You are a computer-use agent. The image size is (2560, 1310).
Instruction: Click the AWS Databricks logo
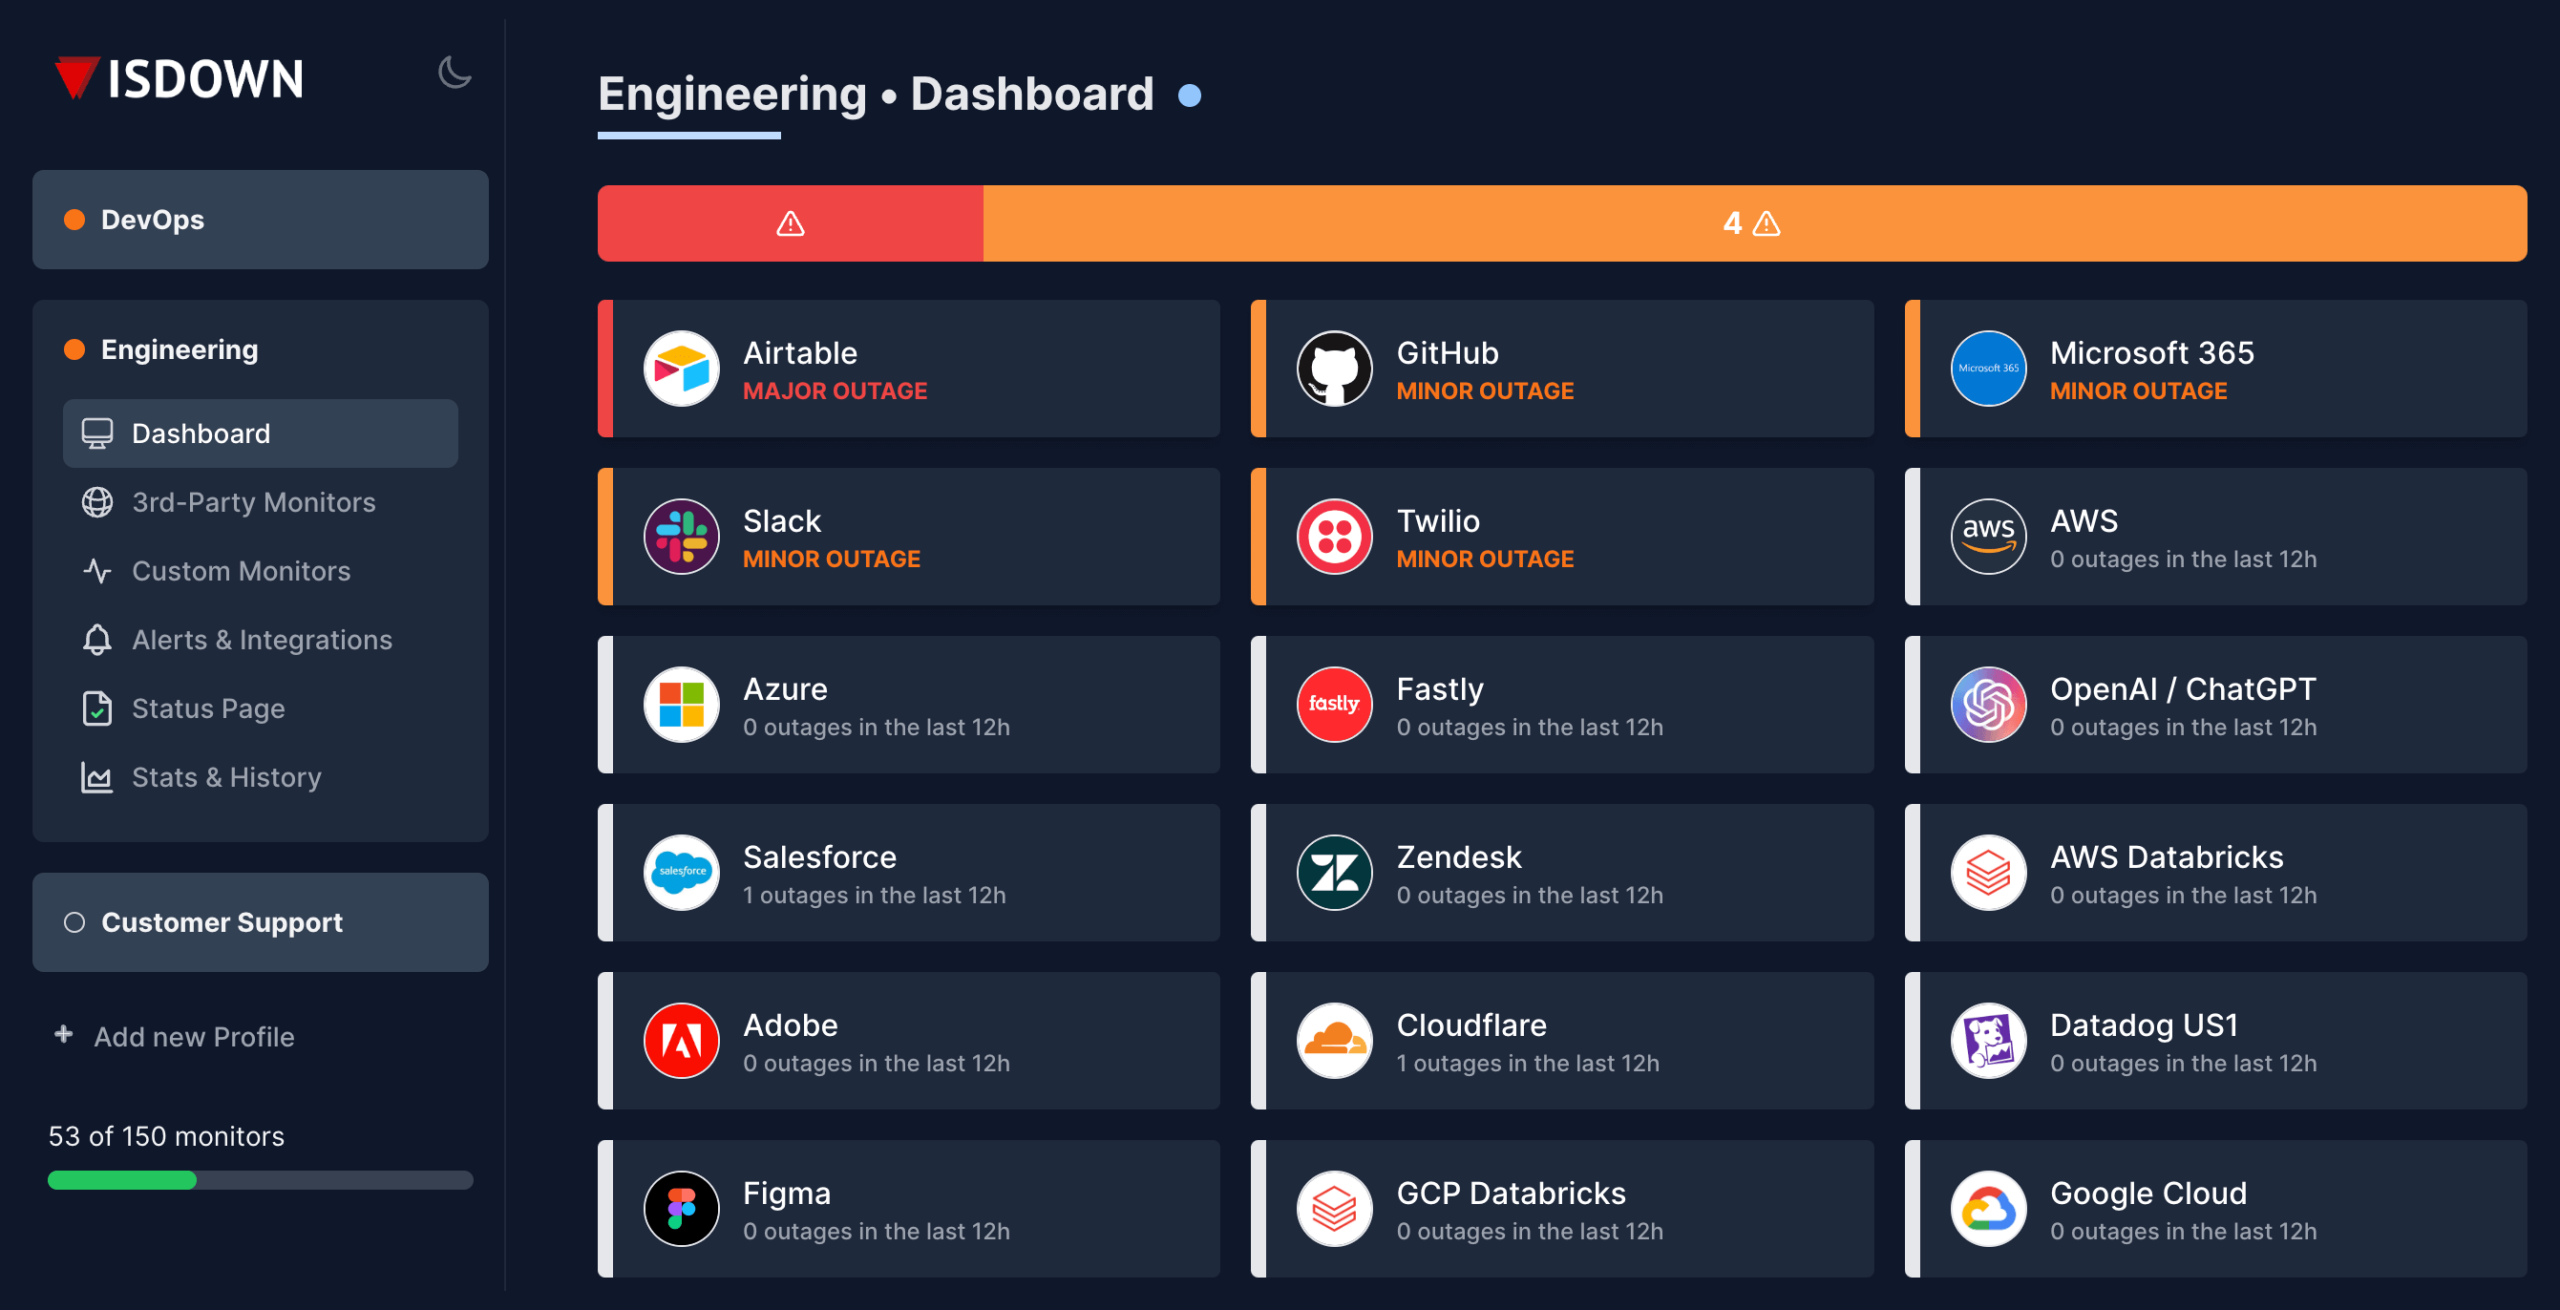(1988, 873)
